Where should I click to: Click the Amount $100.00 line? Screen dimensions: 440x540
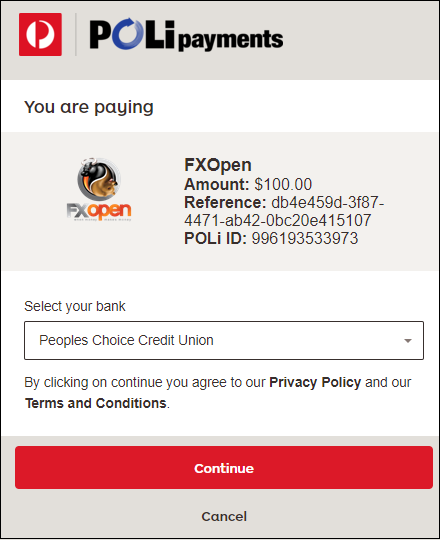coord(248,184)
